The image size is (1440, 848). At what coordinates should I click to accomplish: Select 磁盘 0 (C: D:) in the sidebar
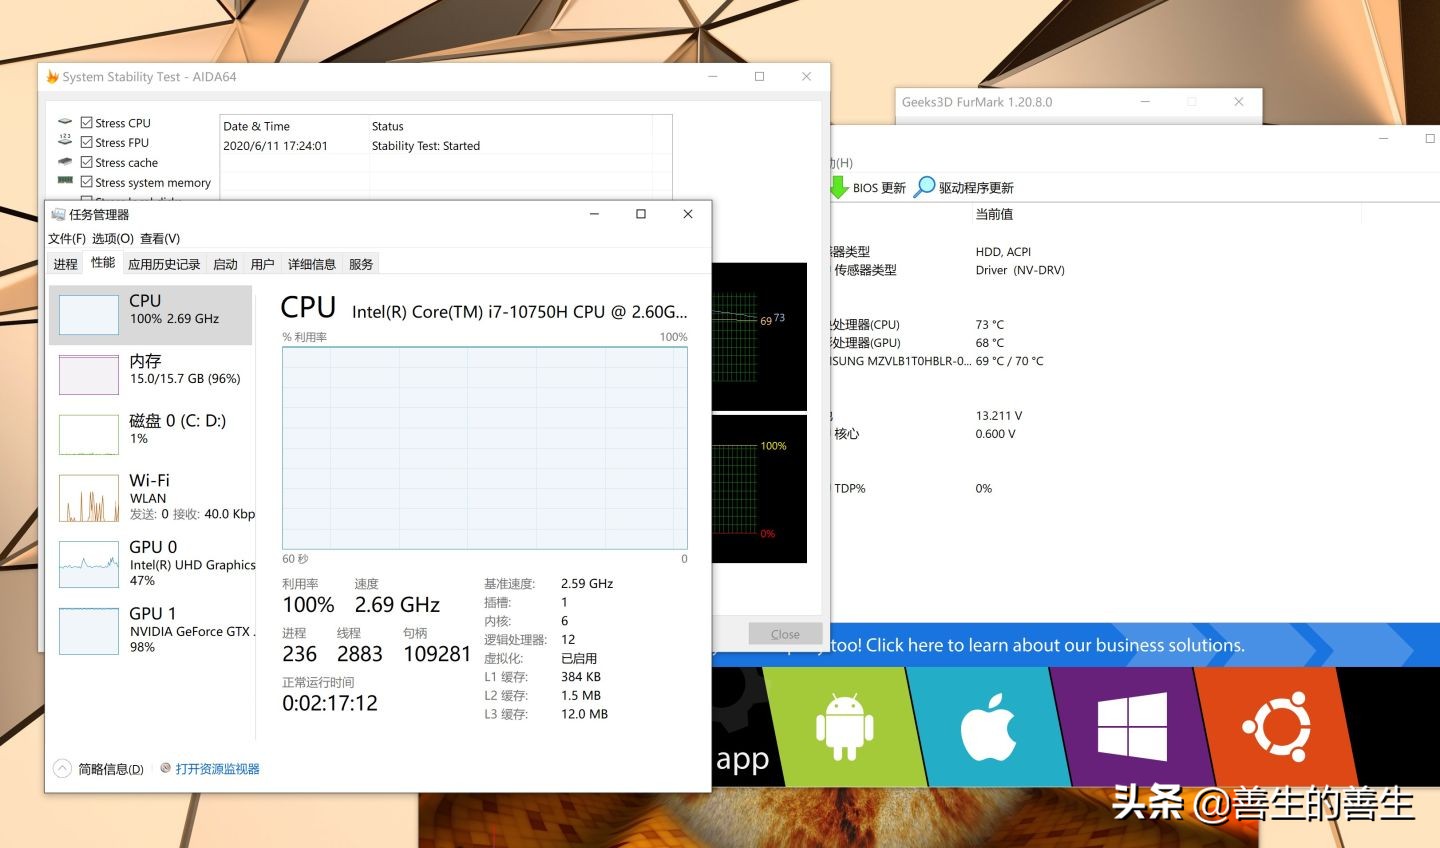151,435
